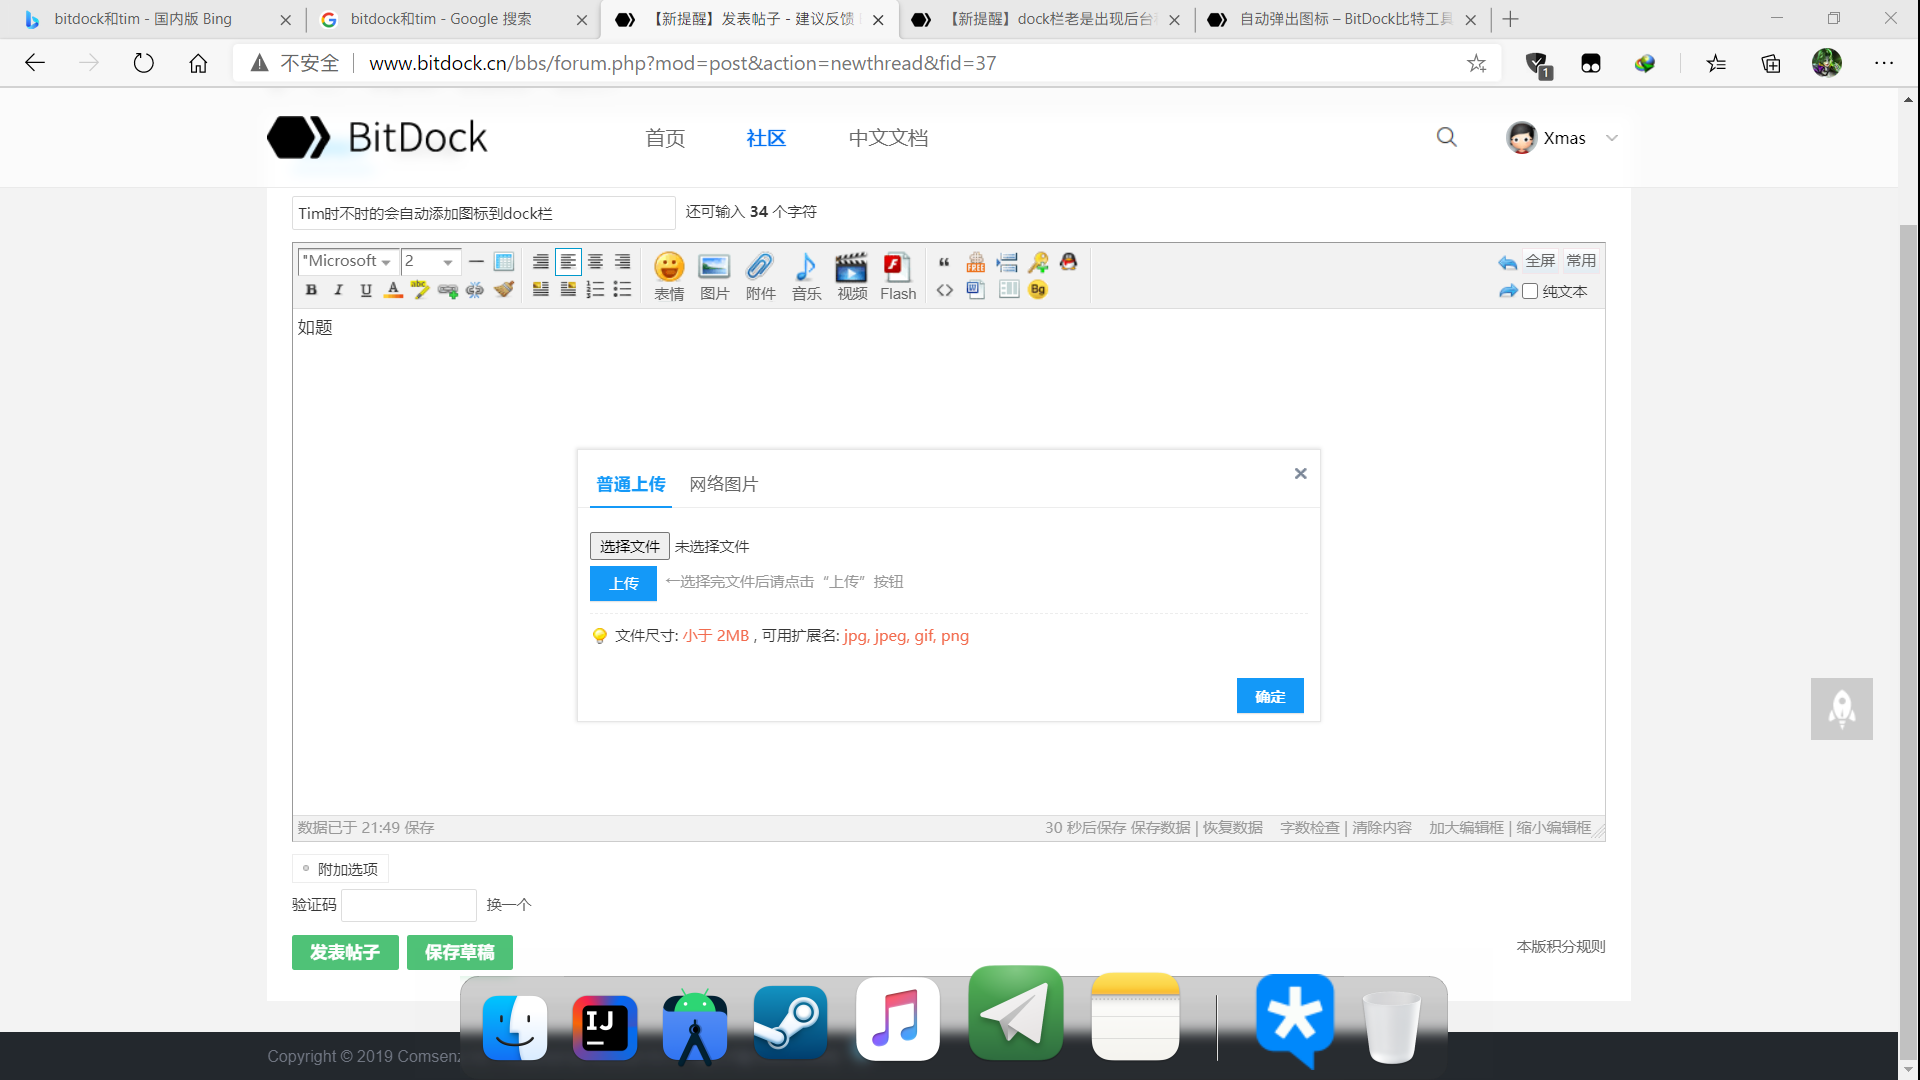Viewport: 1920px width, 1080px height.
Task: Open Finder from the dock
Action: point(515,1027)
